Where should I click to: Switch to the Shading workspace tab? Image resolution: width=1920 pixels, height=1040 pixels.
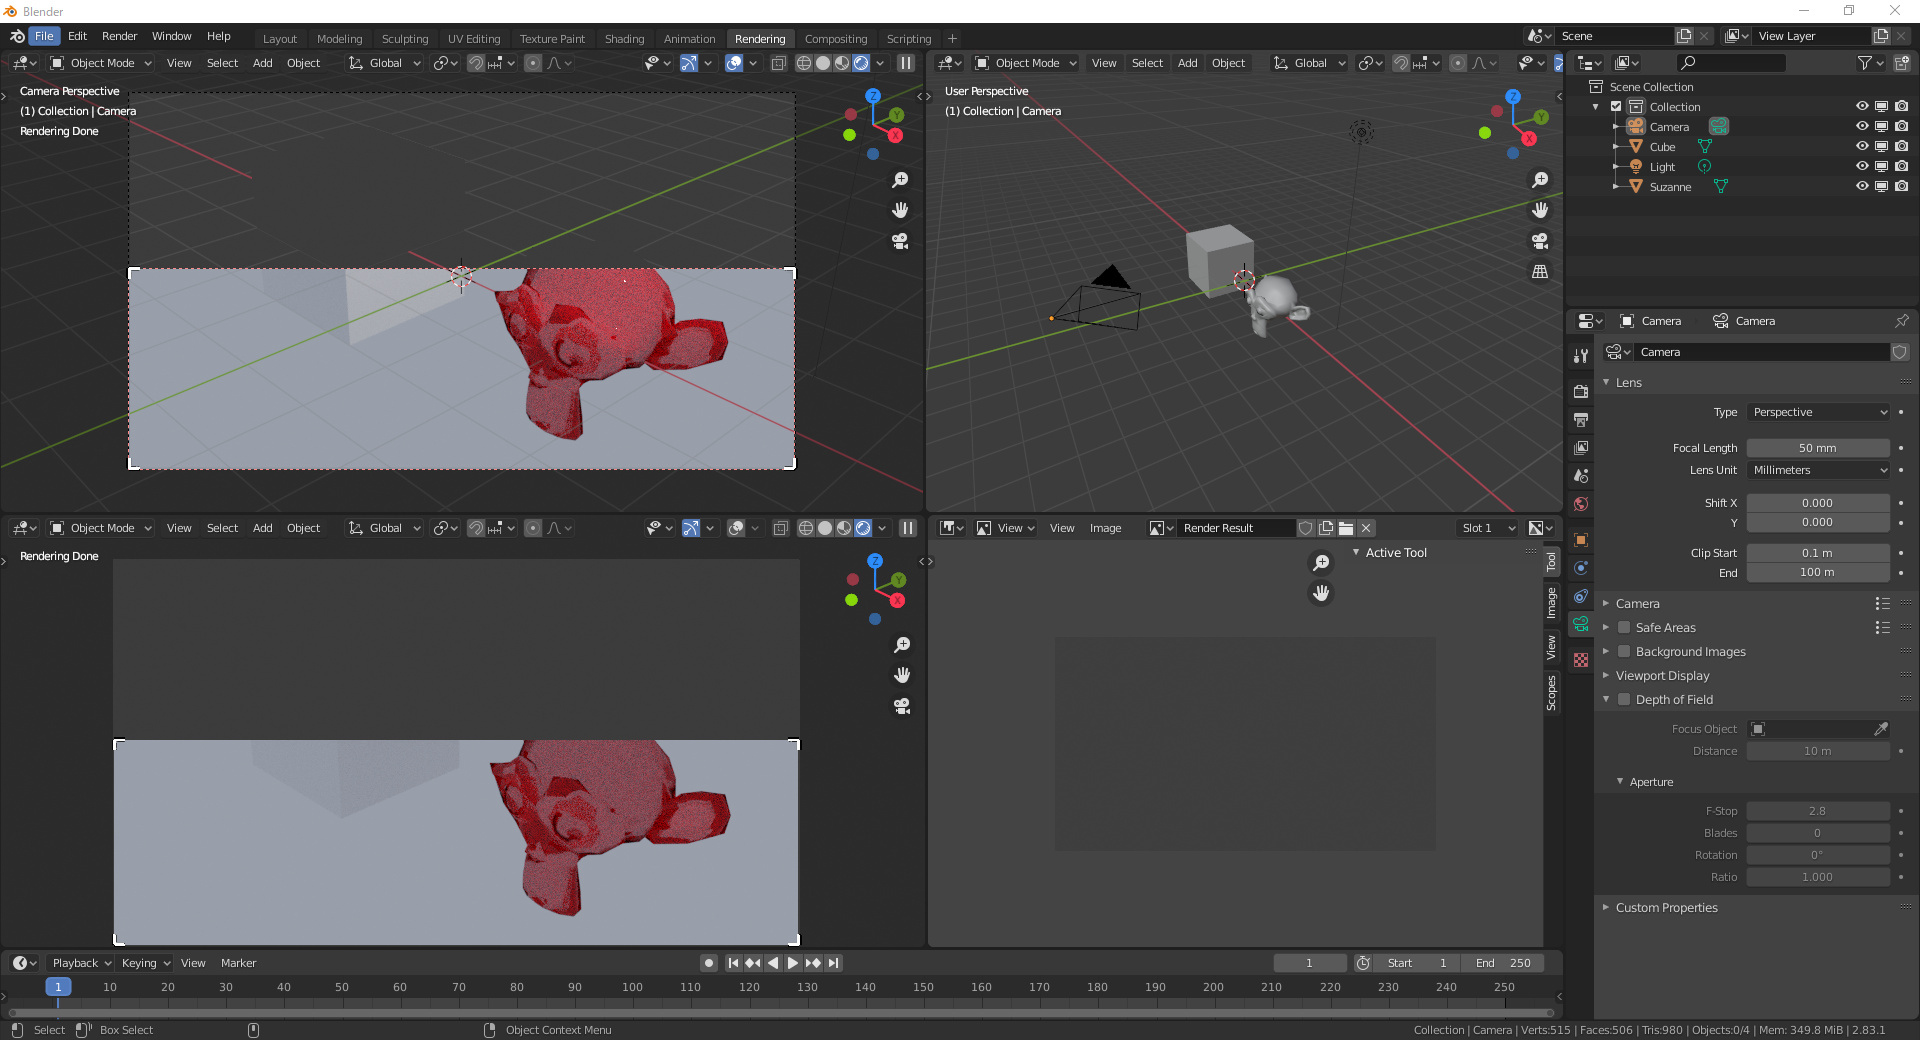pyautogui.click(x=624, y=39)
